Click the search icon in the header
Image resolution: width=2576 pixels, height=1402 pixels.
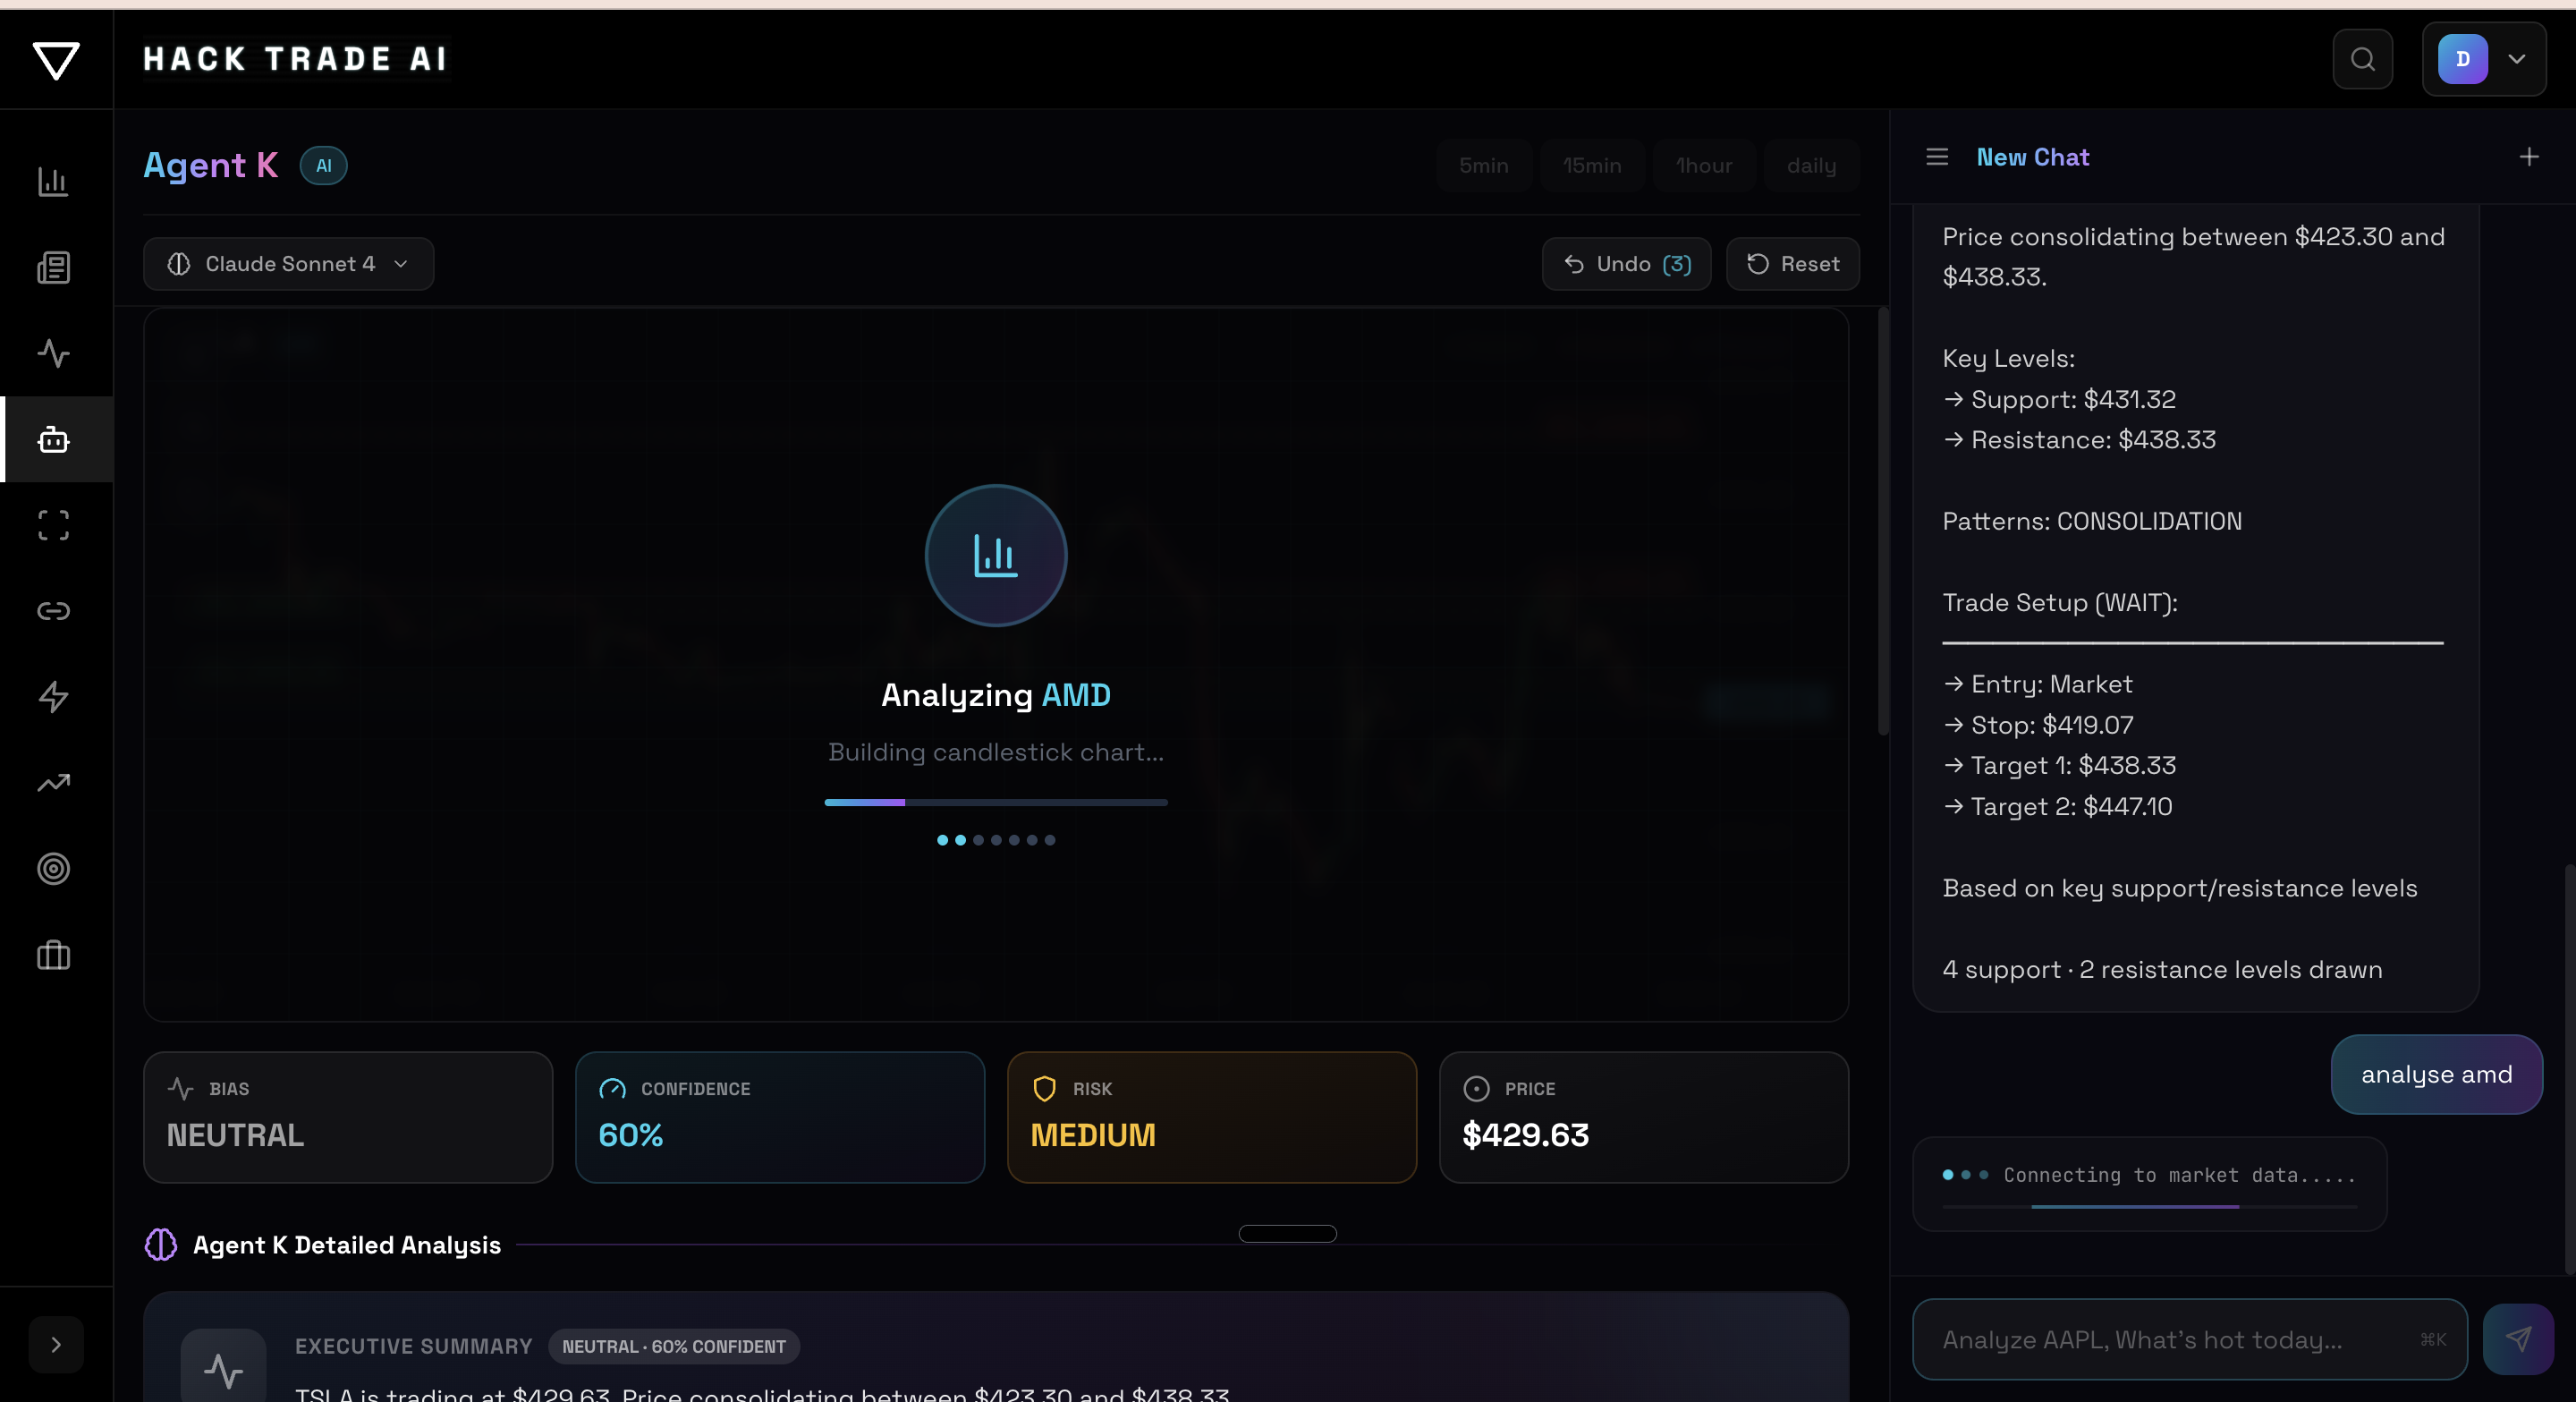2362,59
